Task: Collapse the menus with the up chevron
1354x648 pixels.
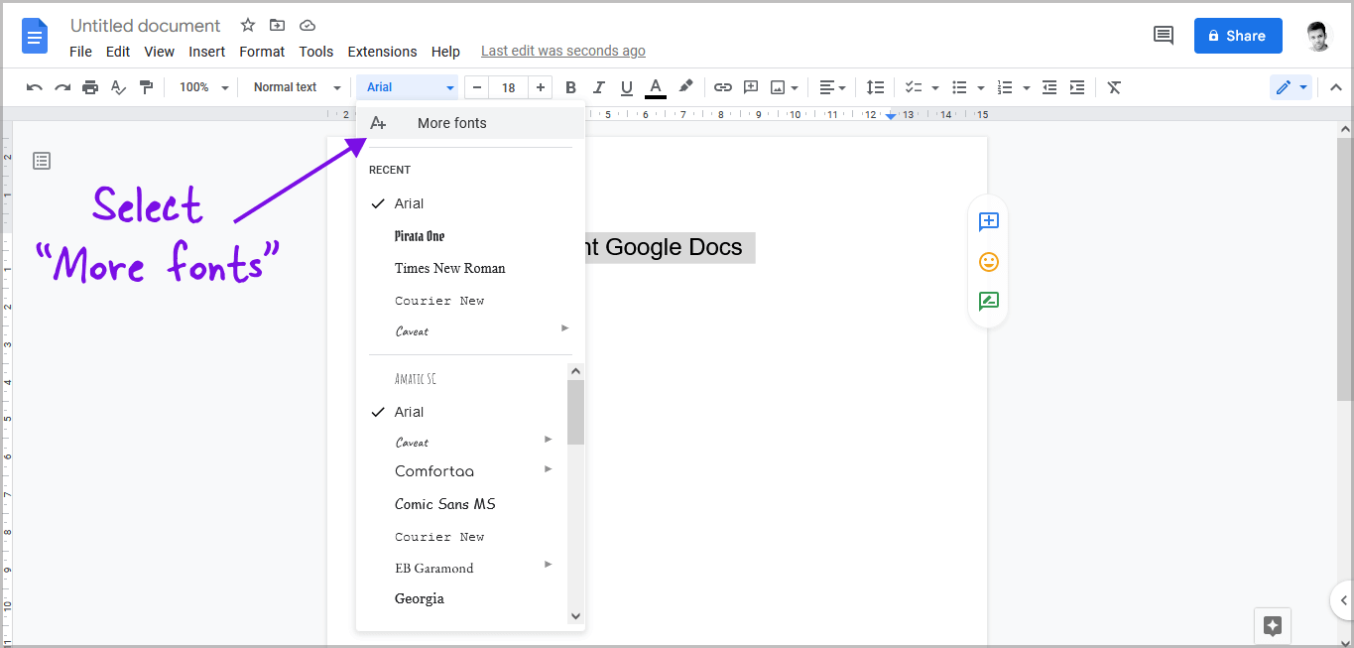Action: 1336,88
